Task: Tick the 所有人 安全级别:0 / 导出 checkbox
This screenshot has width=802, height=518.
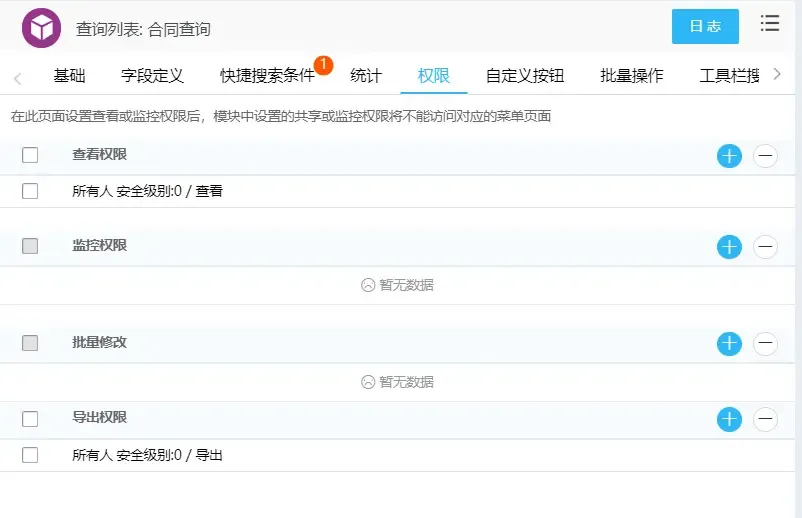Action: coord(30,455)
